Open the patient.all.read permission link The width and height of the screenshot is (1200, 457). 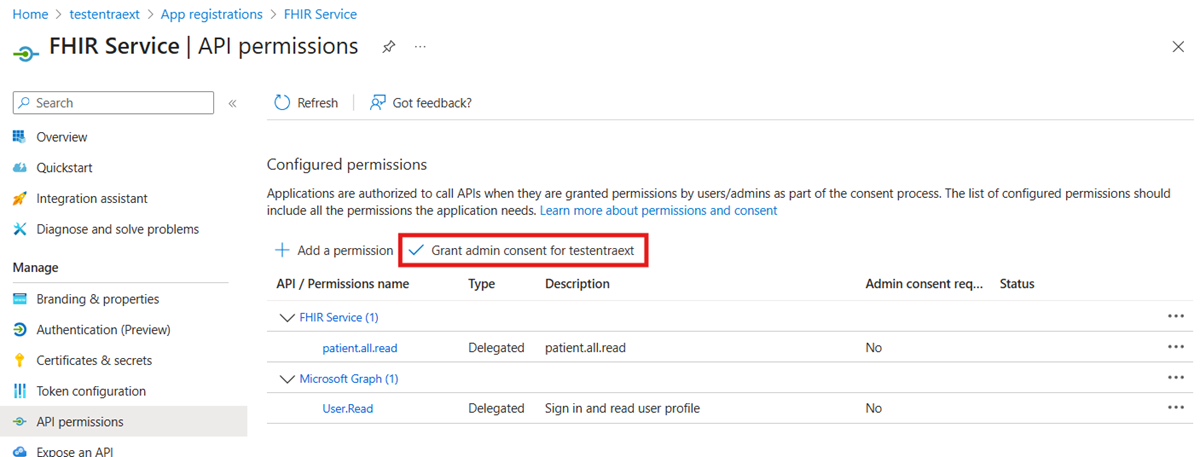point(360,348)
